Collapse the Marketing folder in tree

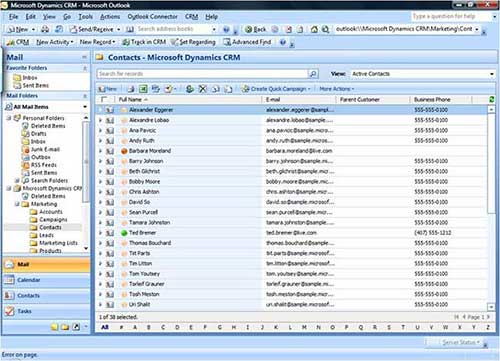click(x=17, y=204)
